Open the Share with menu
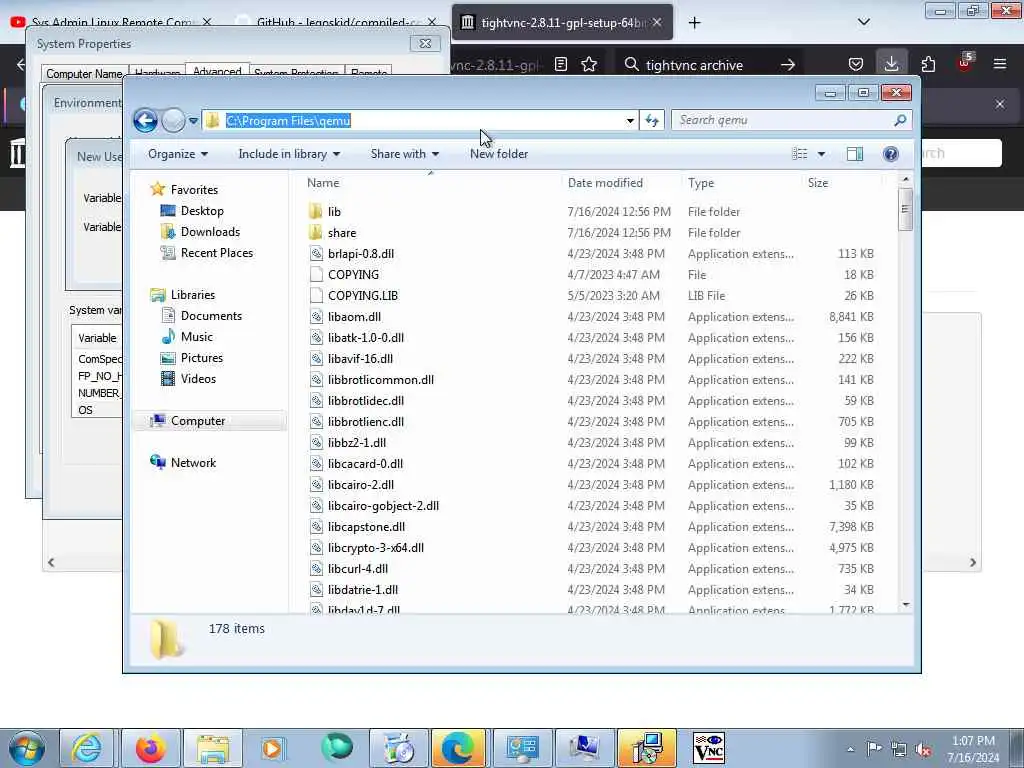The image size is (1024, 768). pyautogui.click(x=405, y=154)
